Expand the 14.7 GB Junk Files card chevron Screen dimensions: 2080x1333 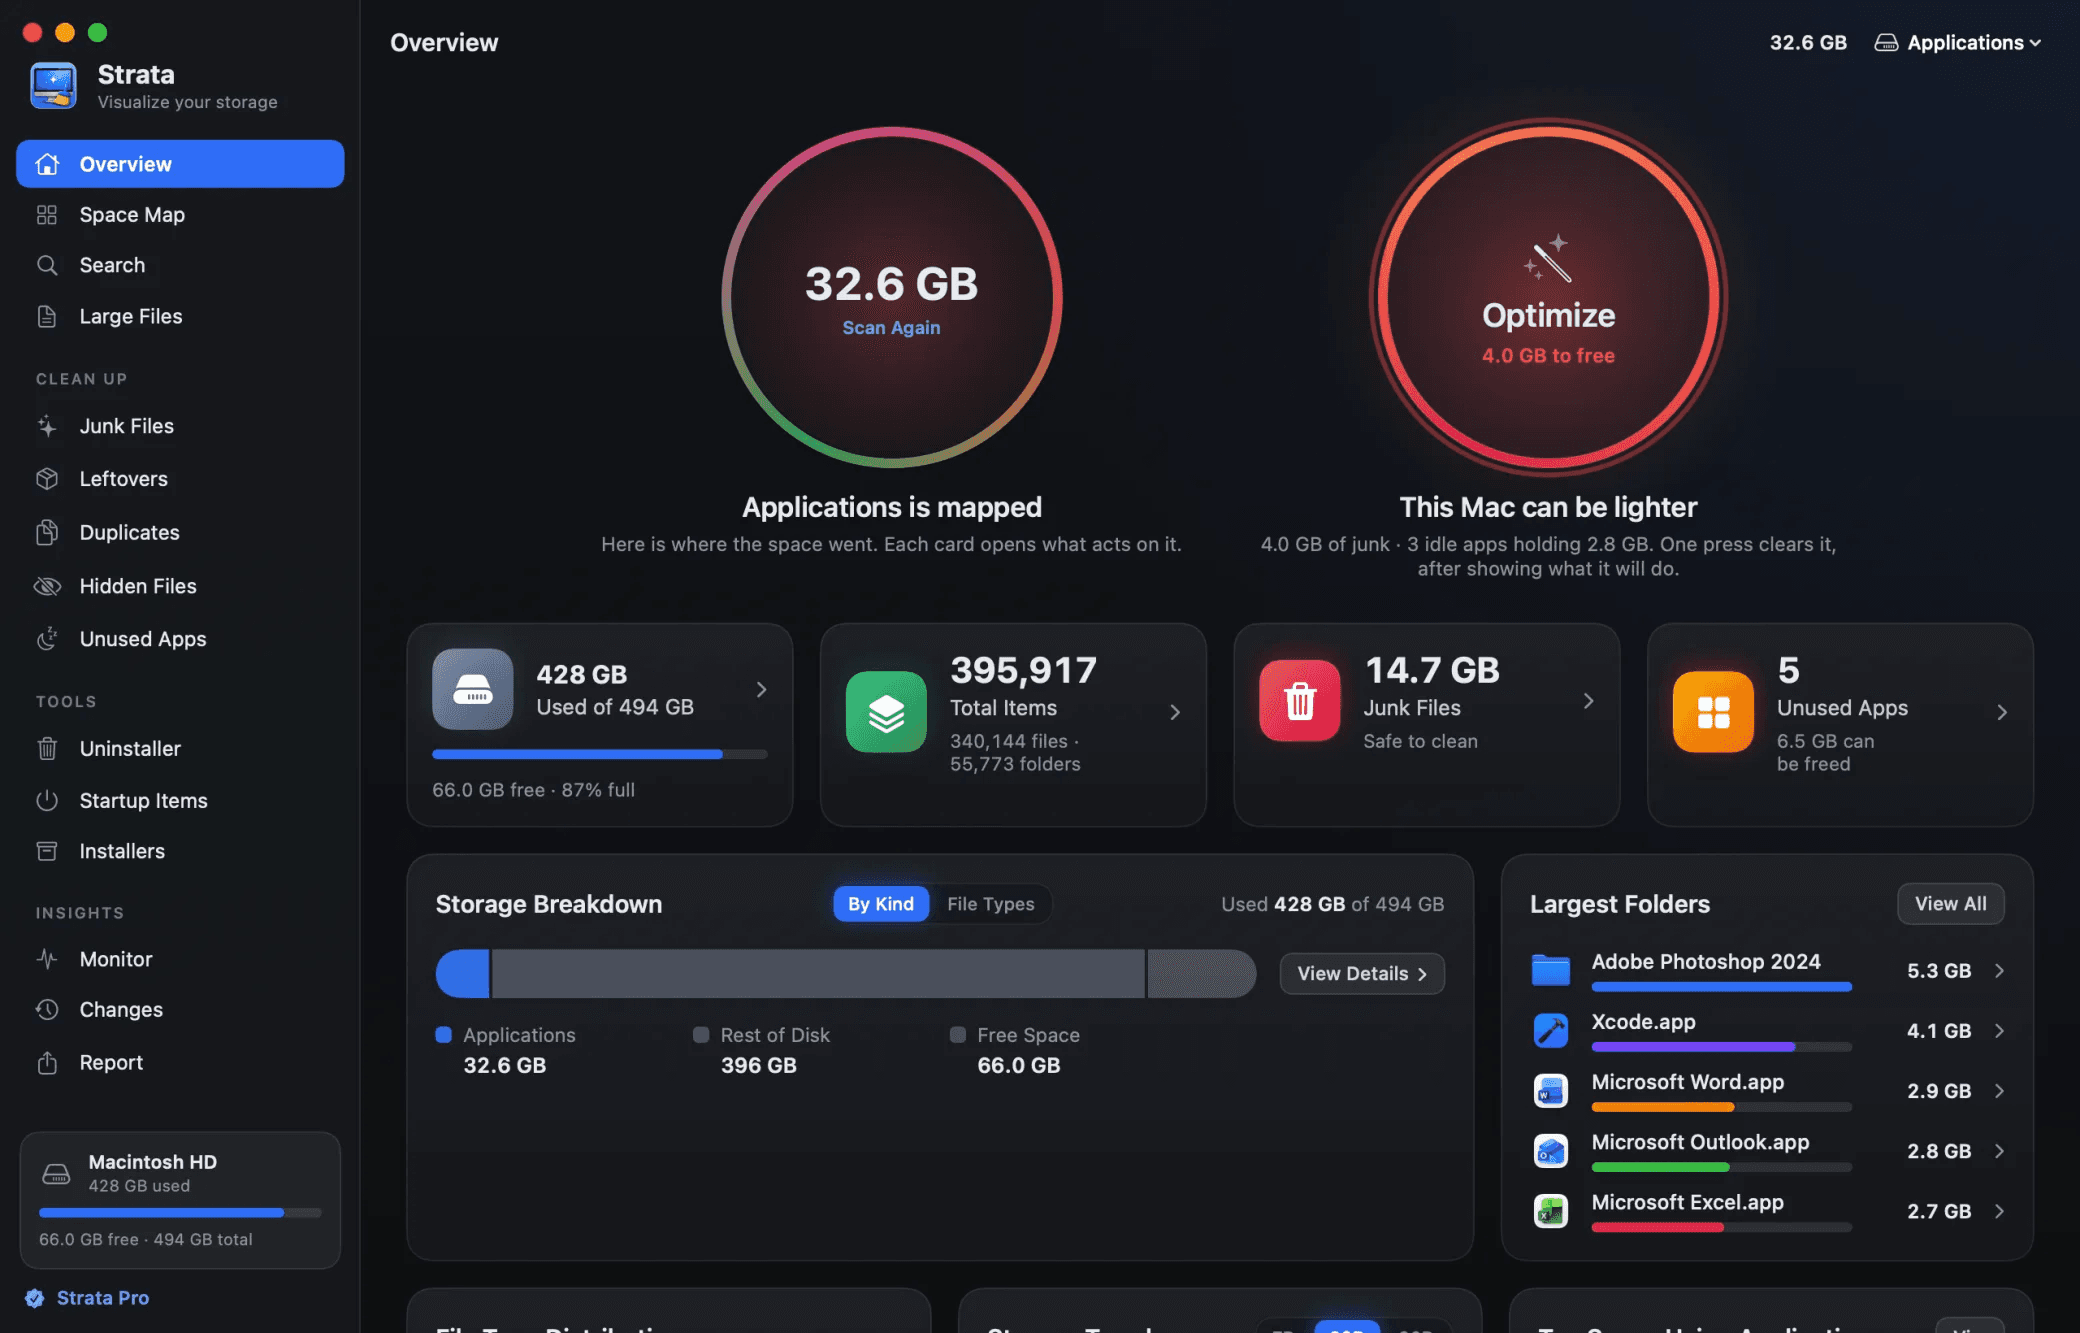tap(1589, 701)
